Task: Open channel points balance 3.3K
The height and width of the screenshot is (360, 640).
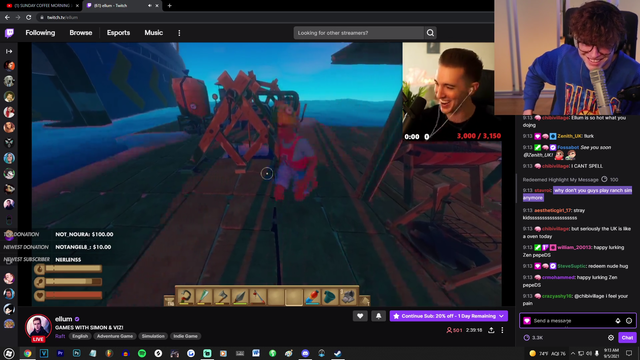Action: (x=533, y=338)
